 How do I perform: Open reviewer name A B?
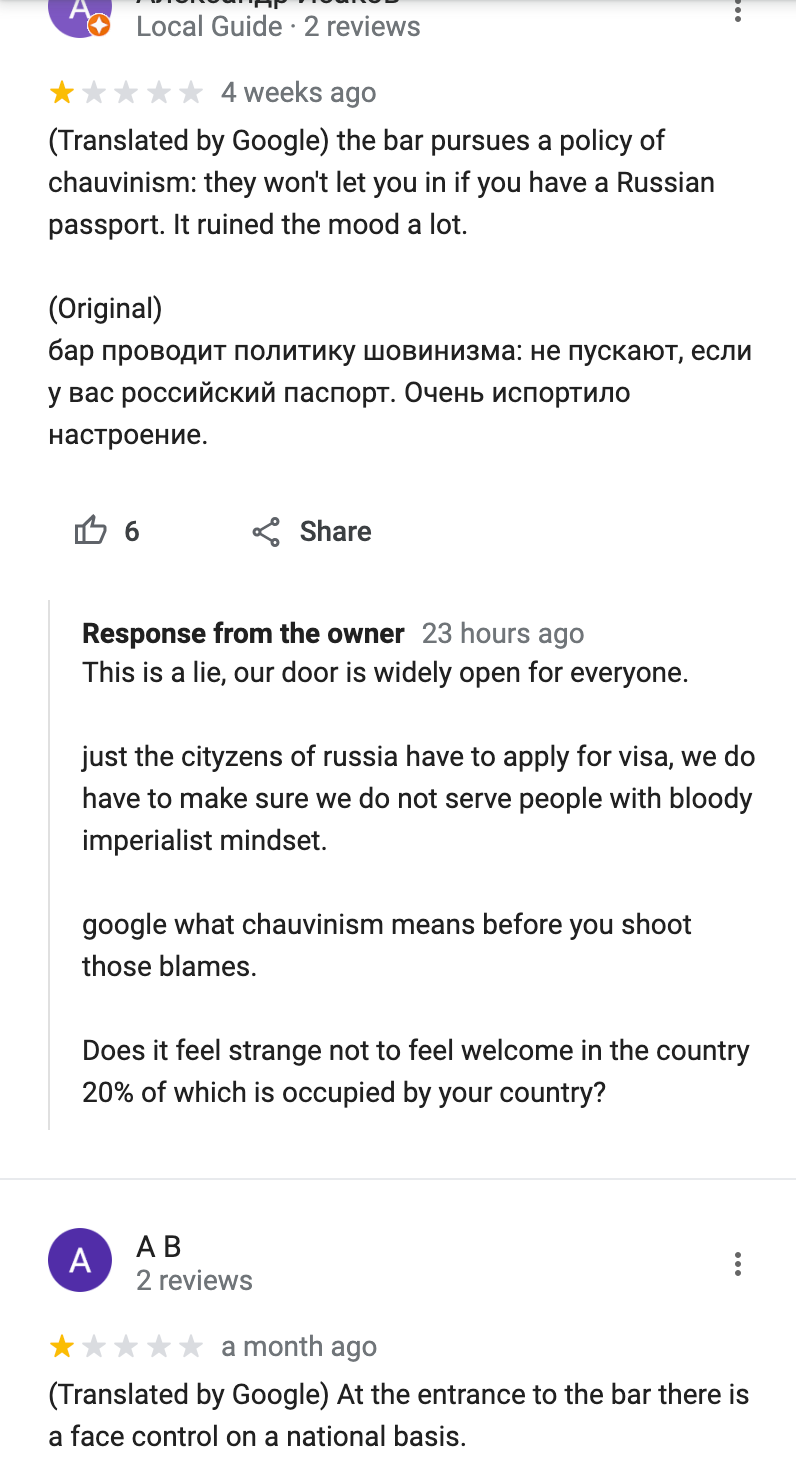[x=158, y=1247]
